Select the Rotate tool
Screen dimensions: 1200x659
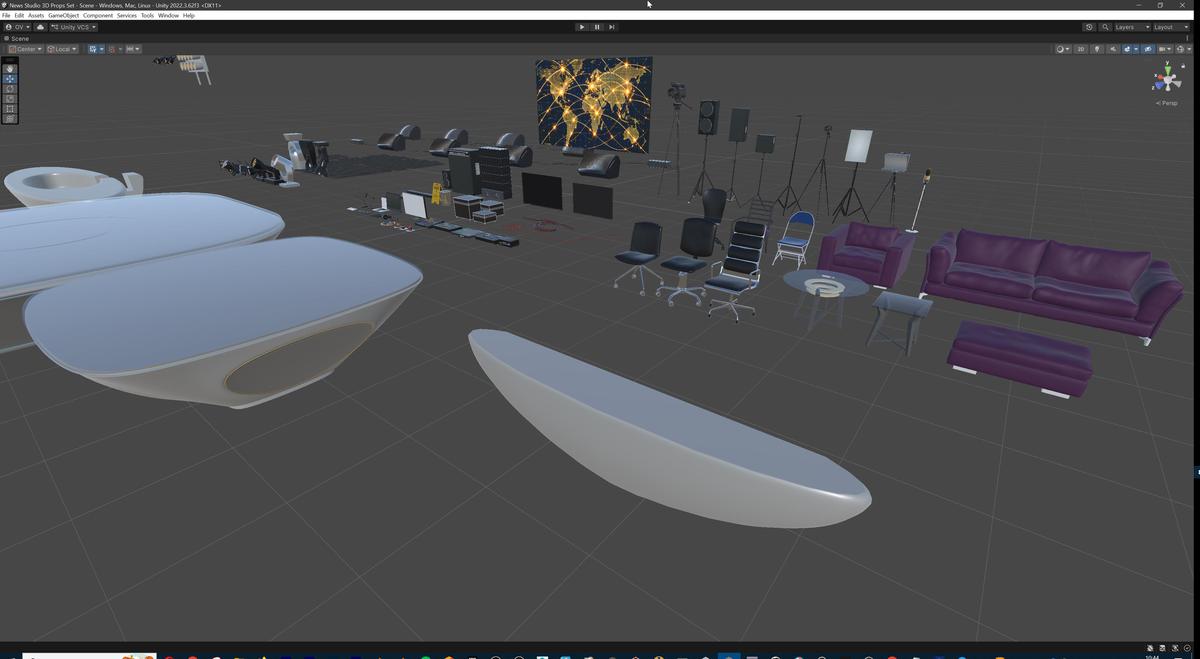click(x=10, y=88)
